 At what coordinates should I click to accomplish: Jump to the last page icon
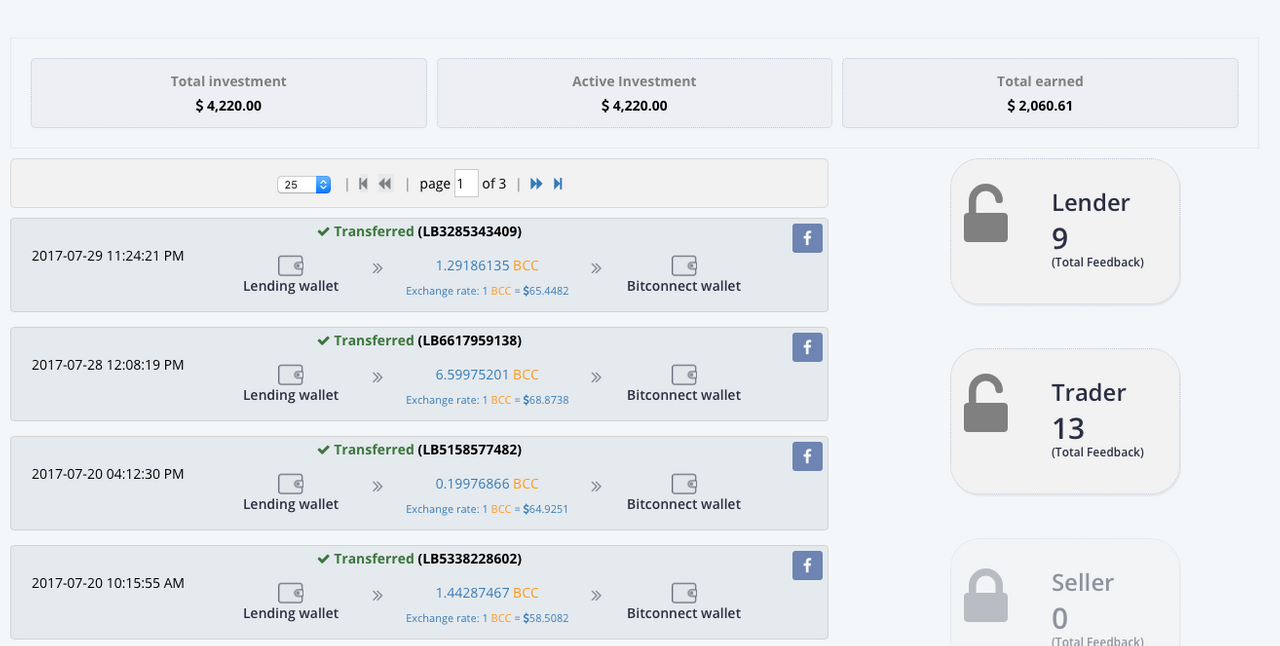tap(558, 184)
